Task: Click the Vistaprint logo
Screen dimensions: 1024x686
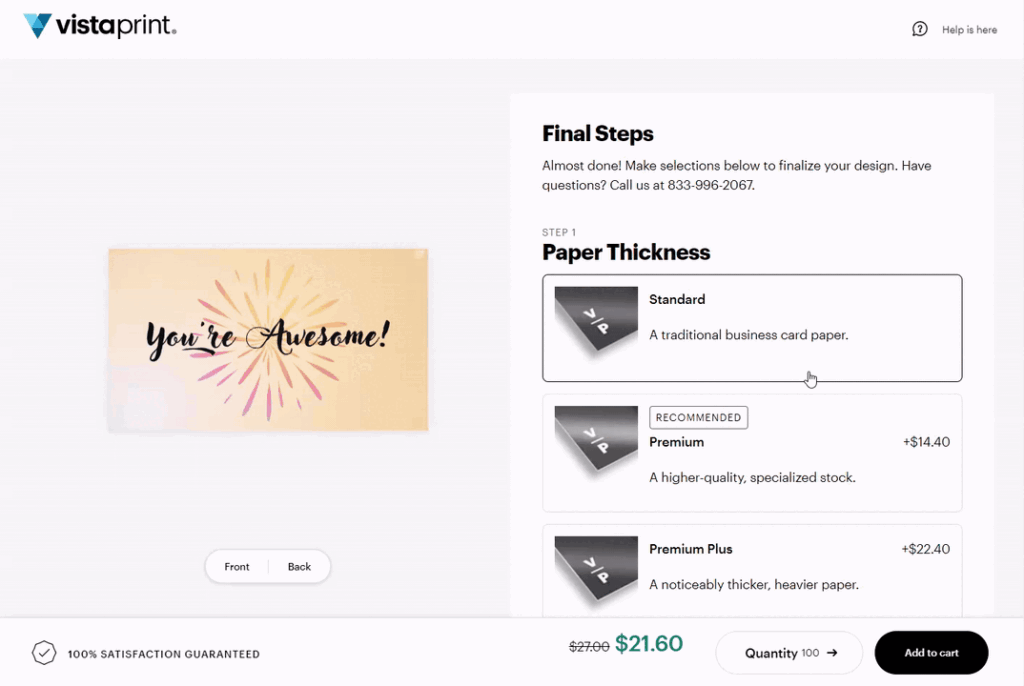Action: (100, 25)
